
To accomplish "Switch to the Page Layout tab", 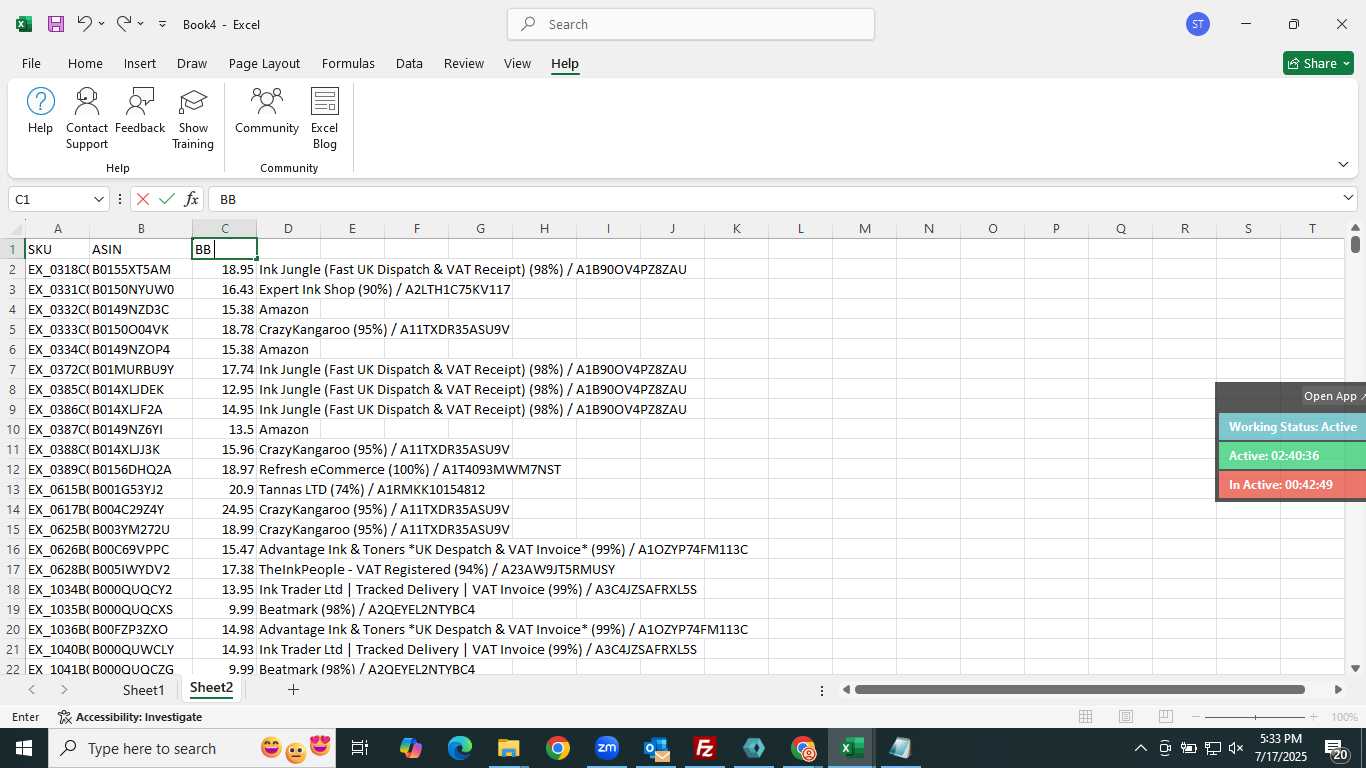I will point(264,63).
